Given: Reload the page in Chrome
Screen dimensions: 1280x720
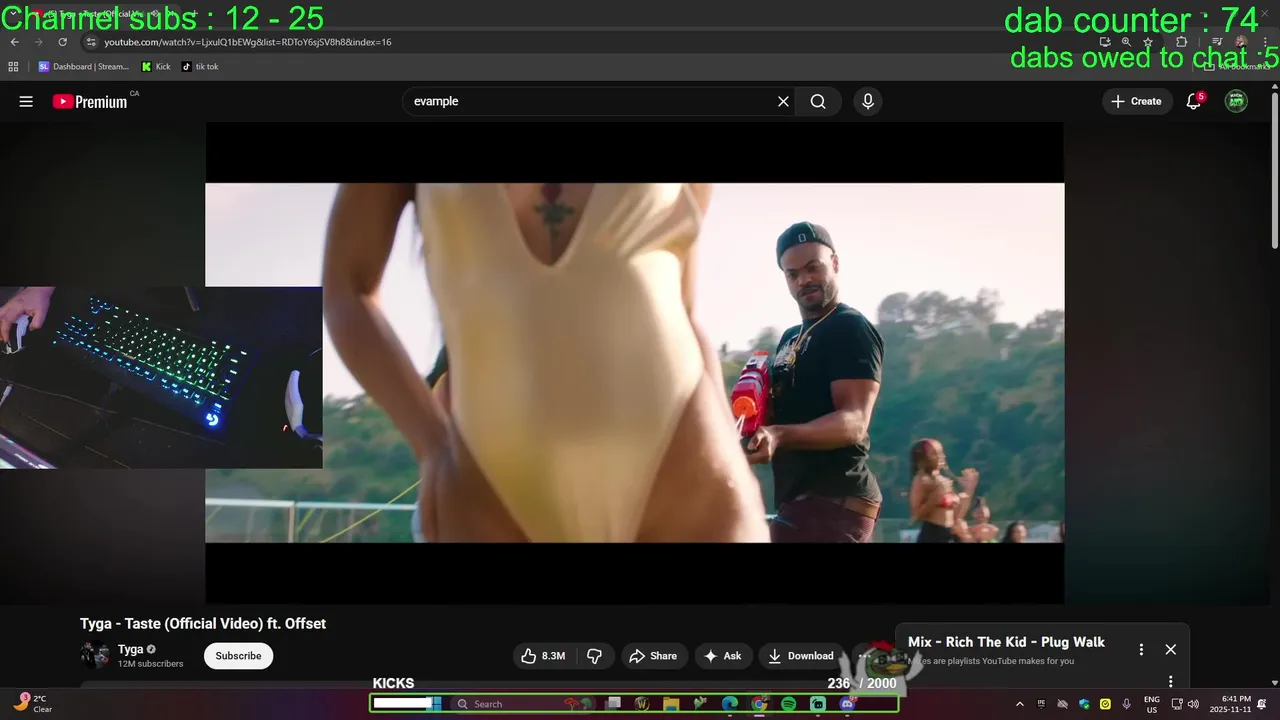Looking at the screenshot, I should tap(62, 42).
